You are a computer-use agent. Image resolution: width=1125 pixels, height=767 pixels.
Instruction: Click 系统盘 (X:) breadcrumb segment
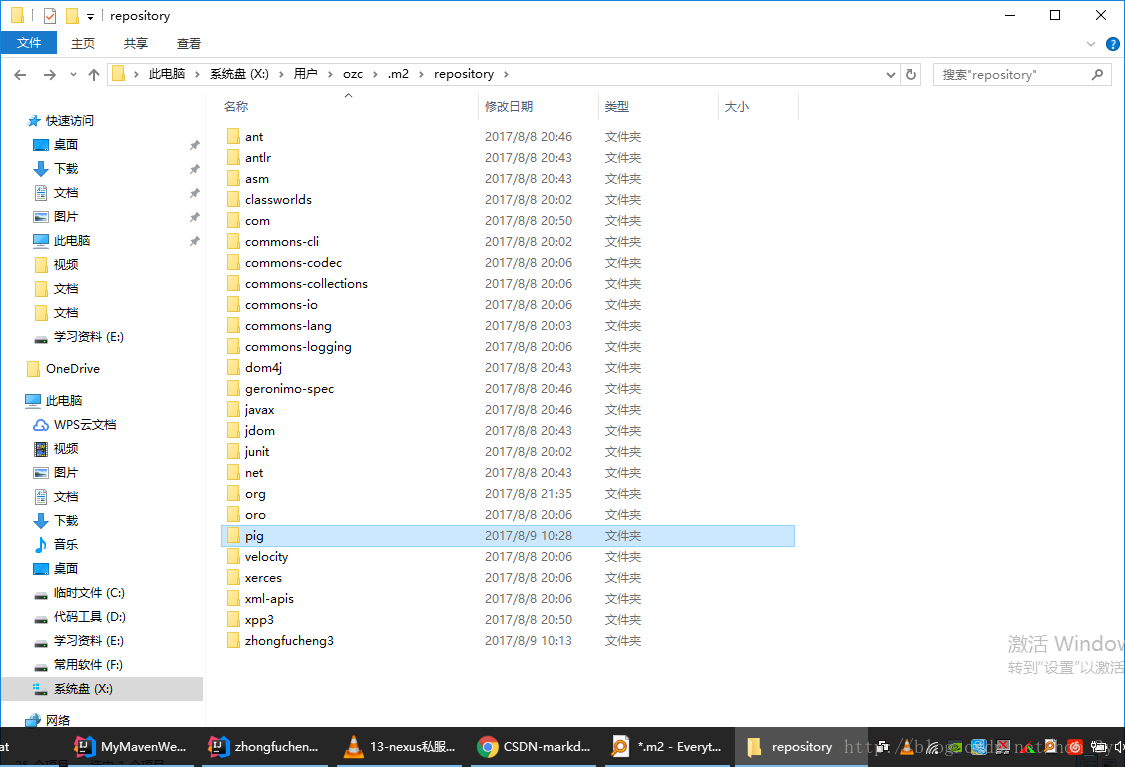pos(239,74)
